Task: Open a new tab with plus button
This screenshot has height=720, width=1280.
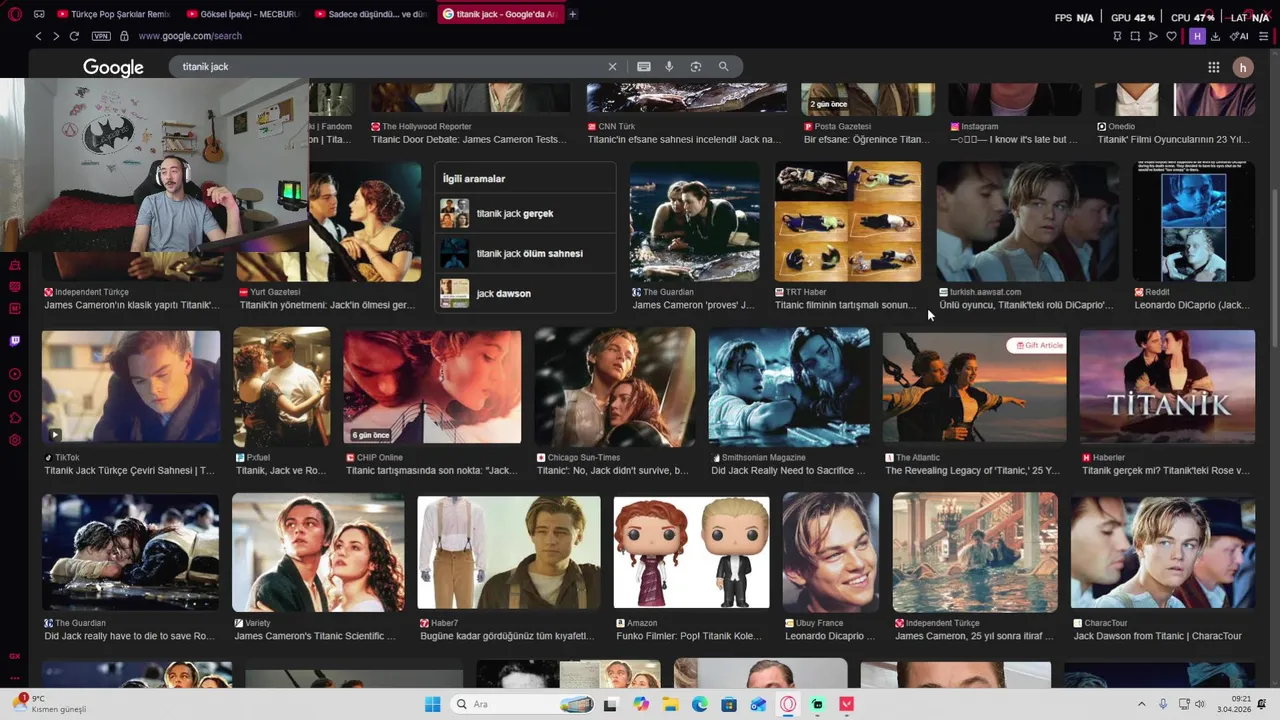Action: tap(573, 14)
